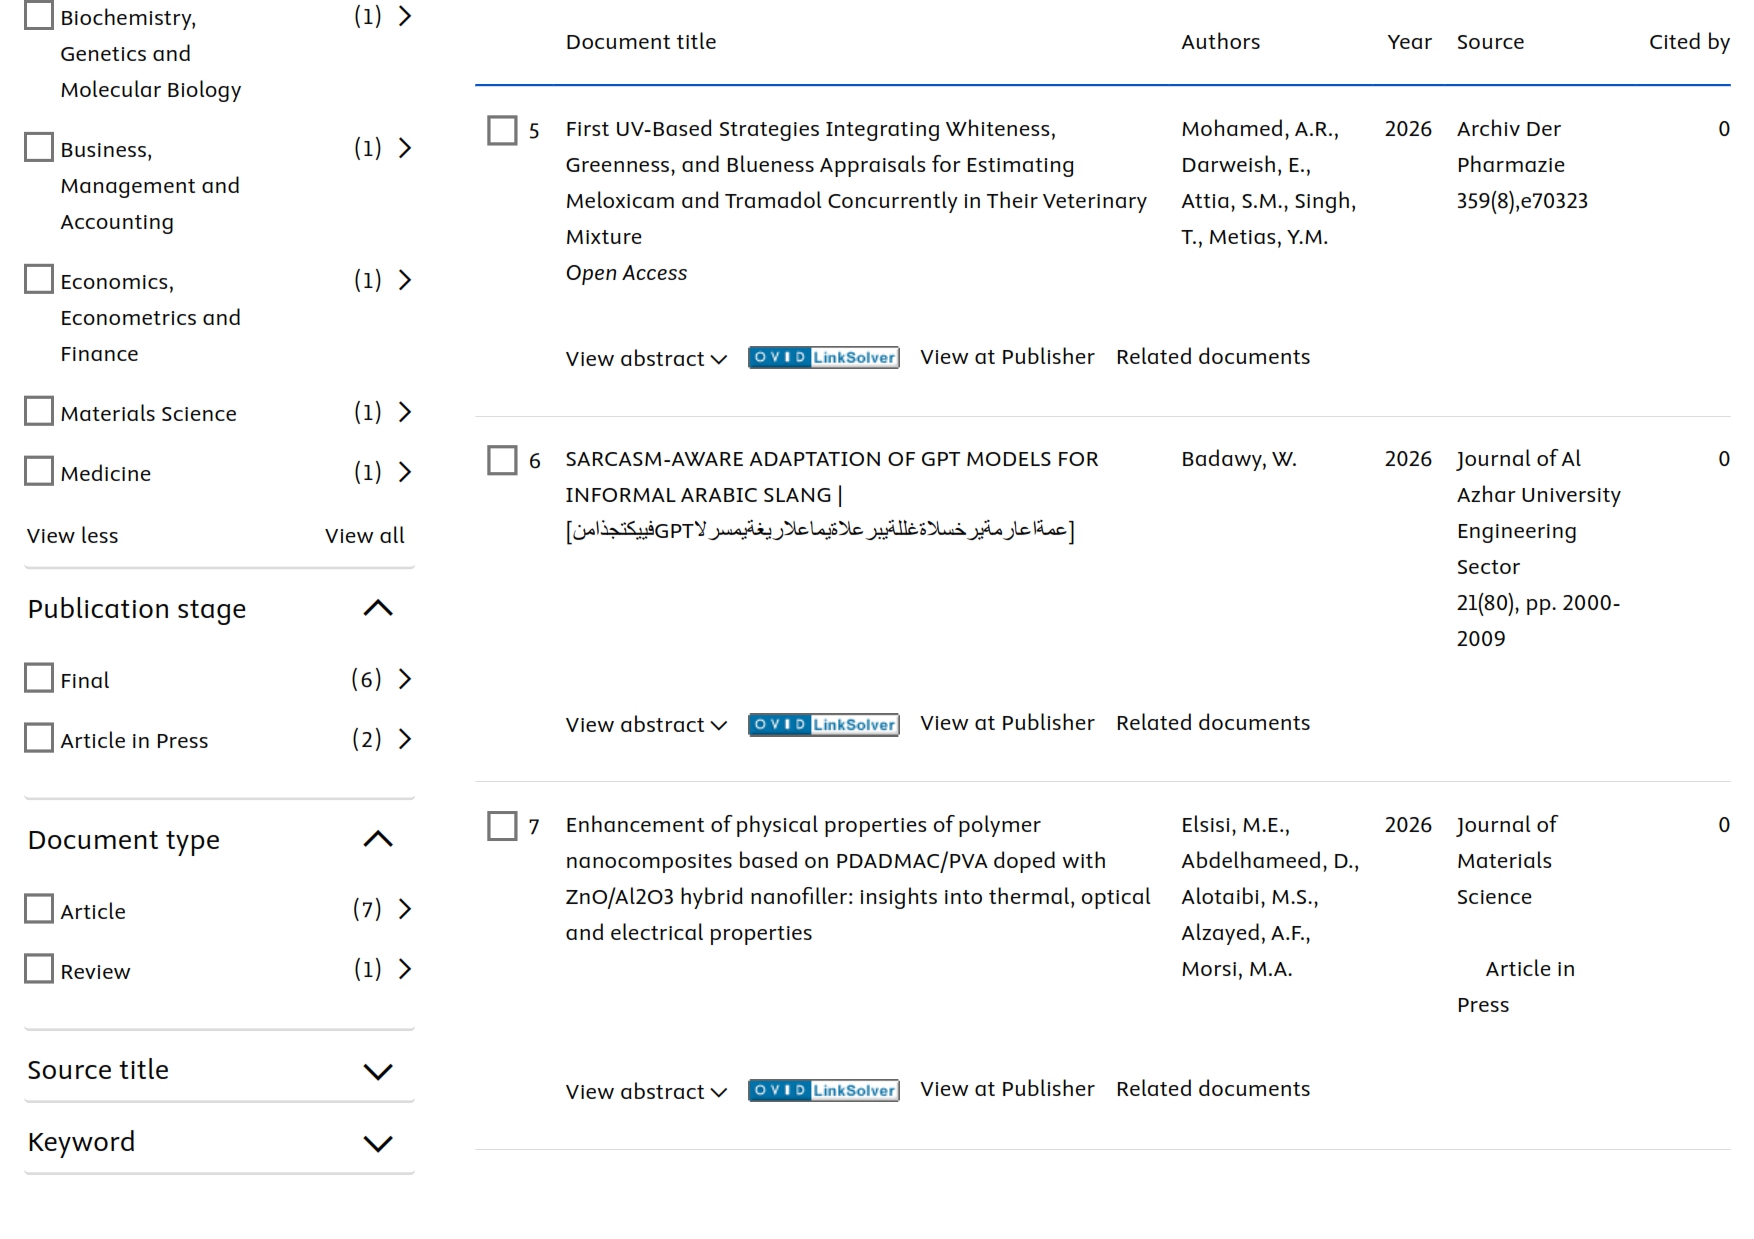Screen dimensions: 1754x1239
Task: Click View all subject areas link
Action: tap(365, 536)
